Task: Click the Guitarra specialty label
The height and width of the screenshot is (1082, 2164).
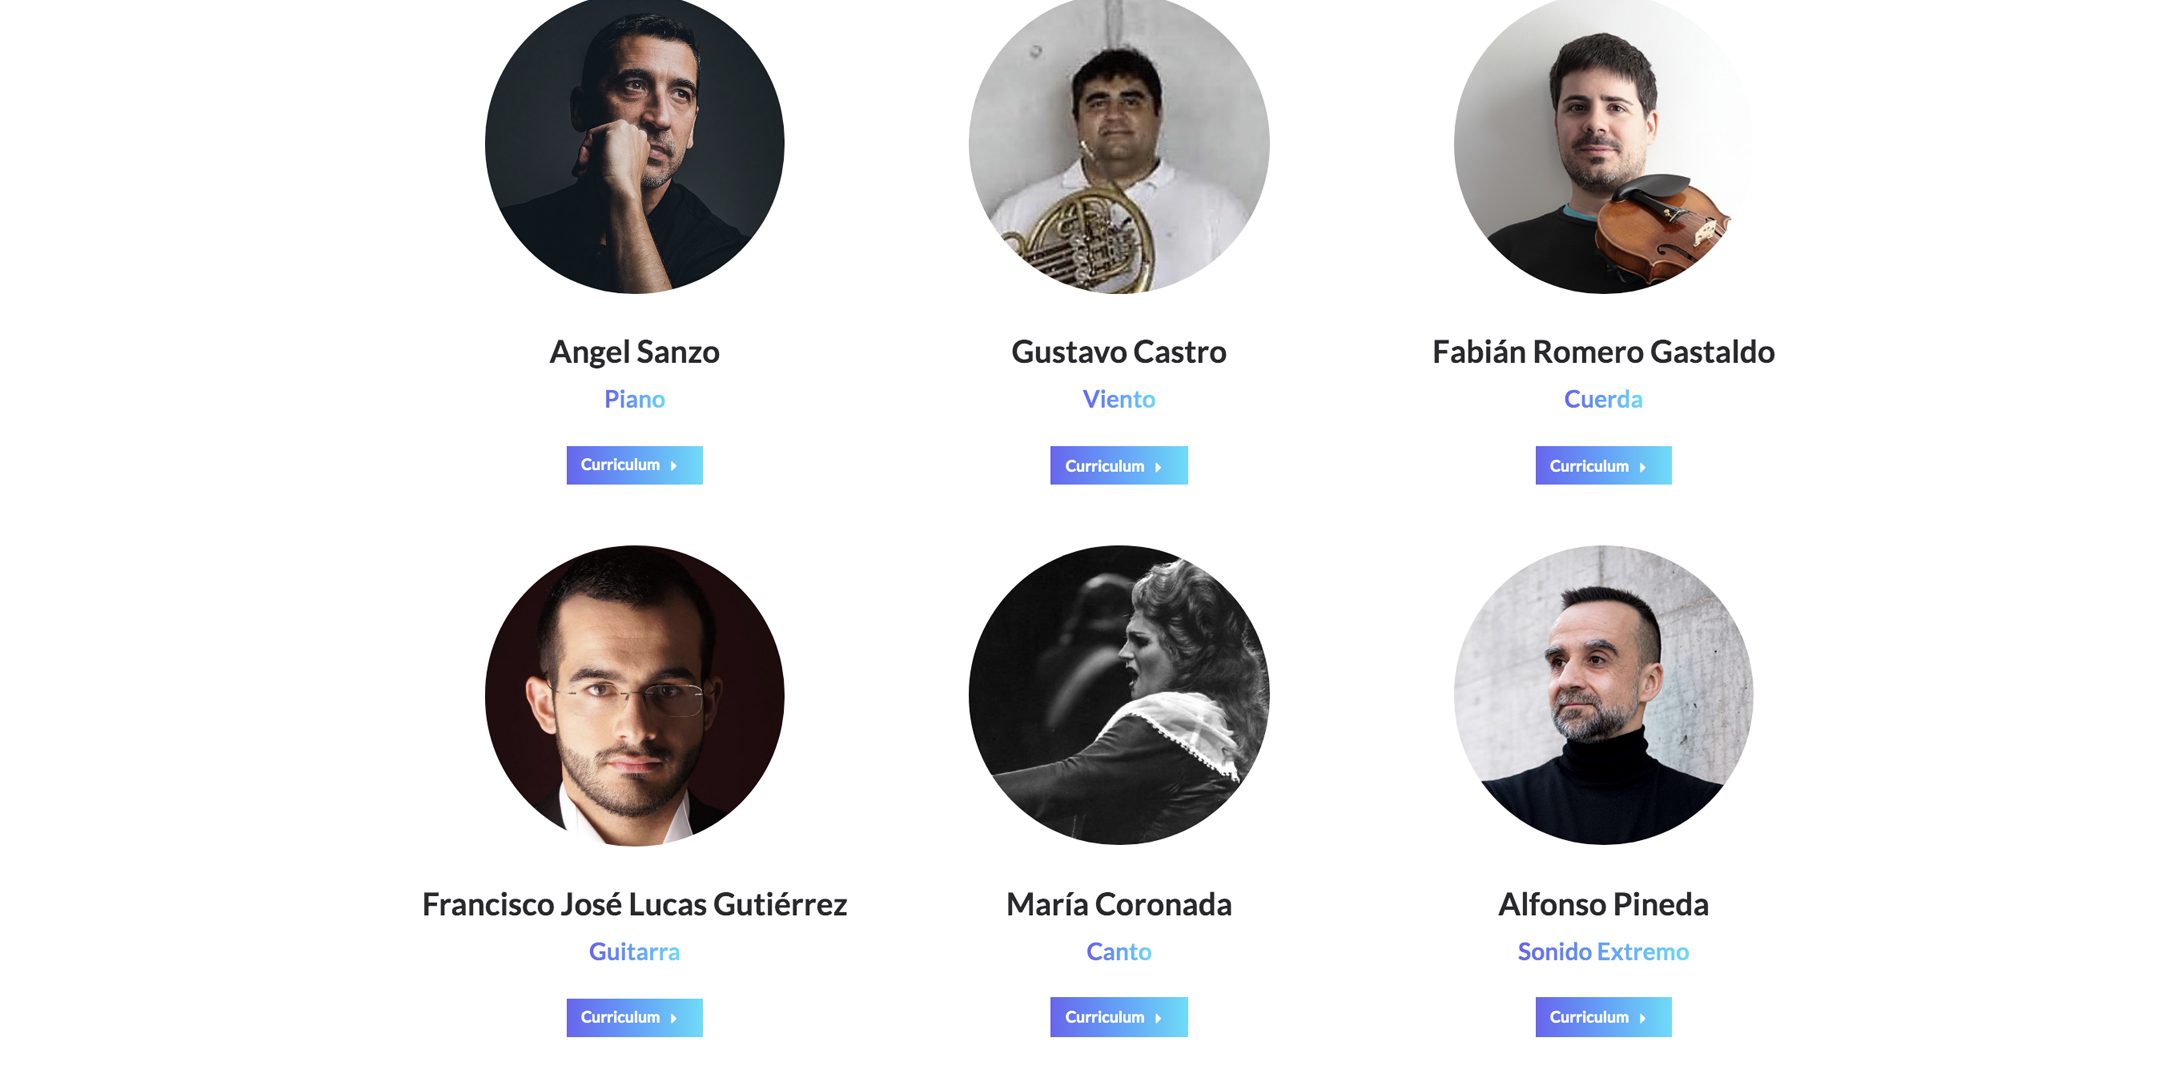Action: tap(634, 951)
